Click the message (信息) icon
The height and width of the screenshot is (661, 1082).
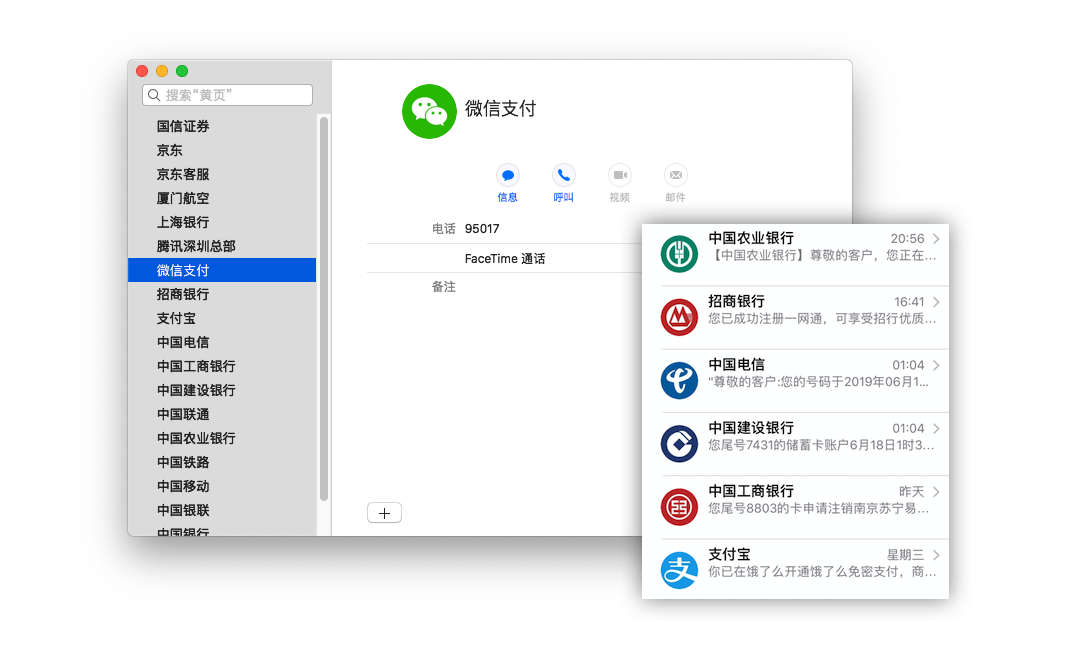coord(508,175)
